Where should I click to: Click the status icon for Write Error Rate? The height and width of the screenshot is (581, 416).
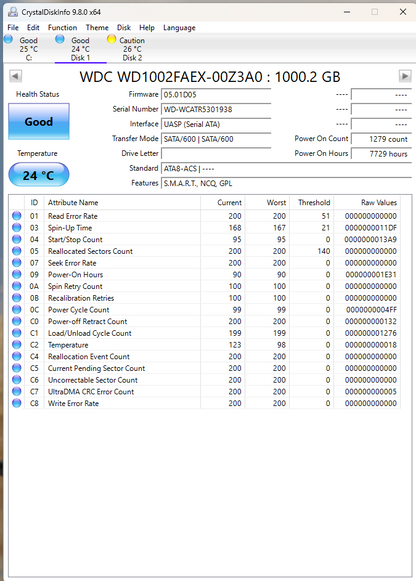pos(17,403)
